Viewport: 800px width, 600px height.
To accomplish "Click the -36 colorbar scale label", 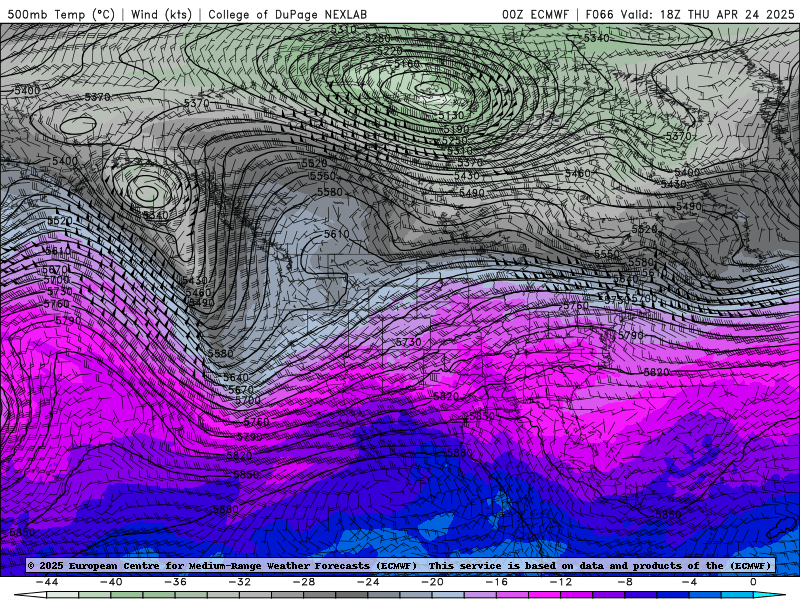I will coord(176,582).
